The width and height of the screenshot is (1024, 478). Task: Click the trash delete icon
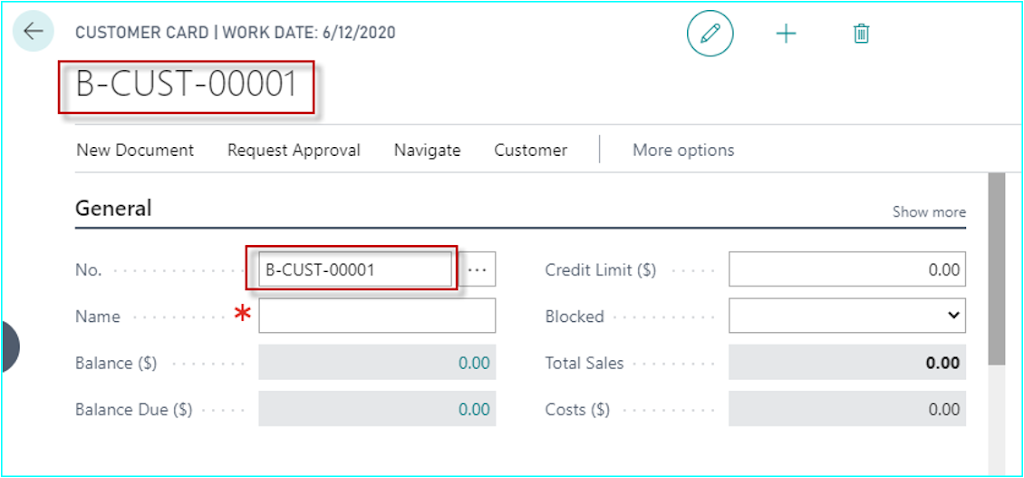pyautogui.click(x=861, y=33)
